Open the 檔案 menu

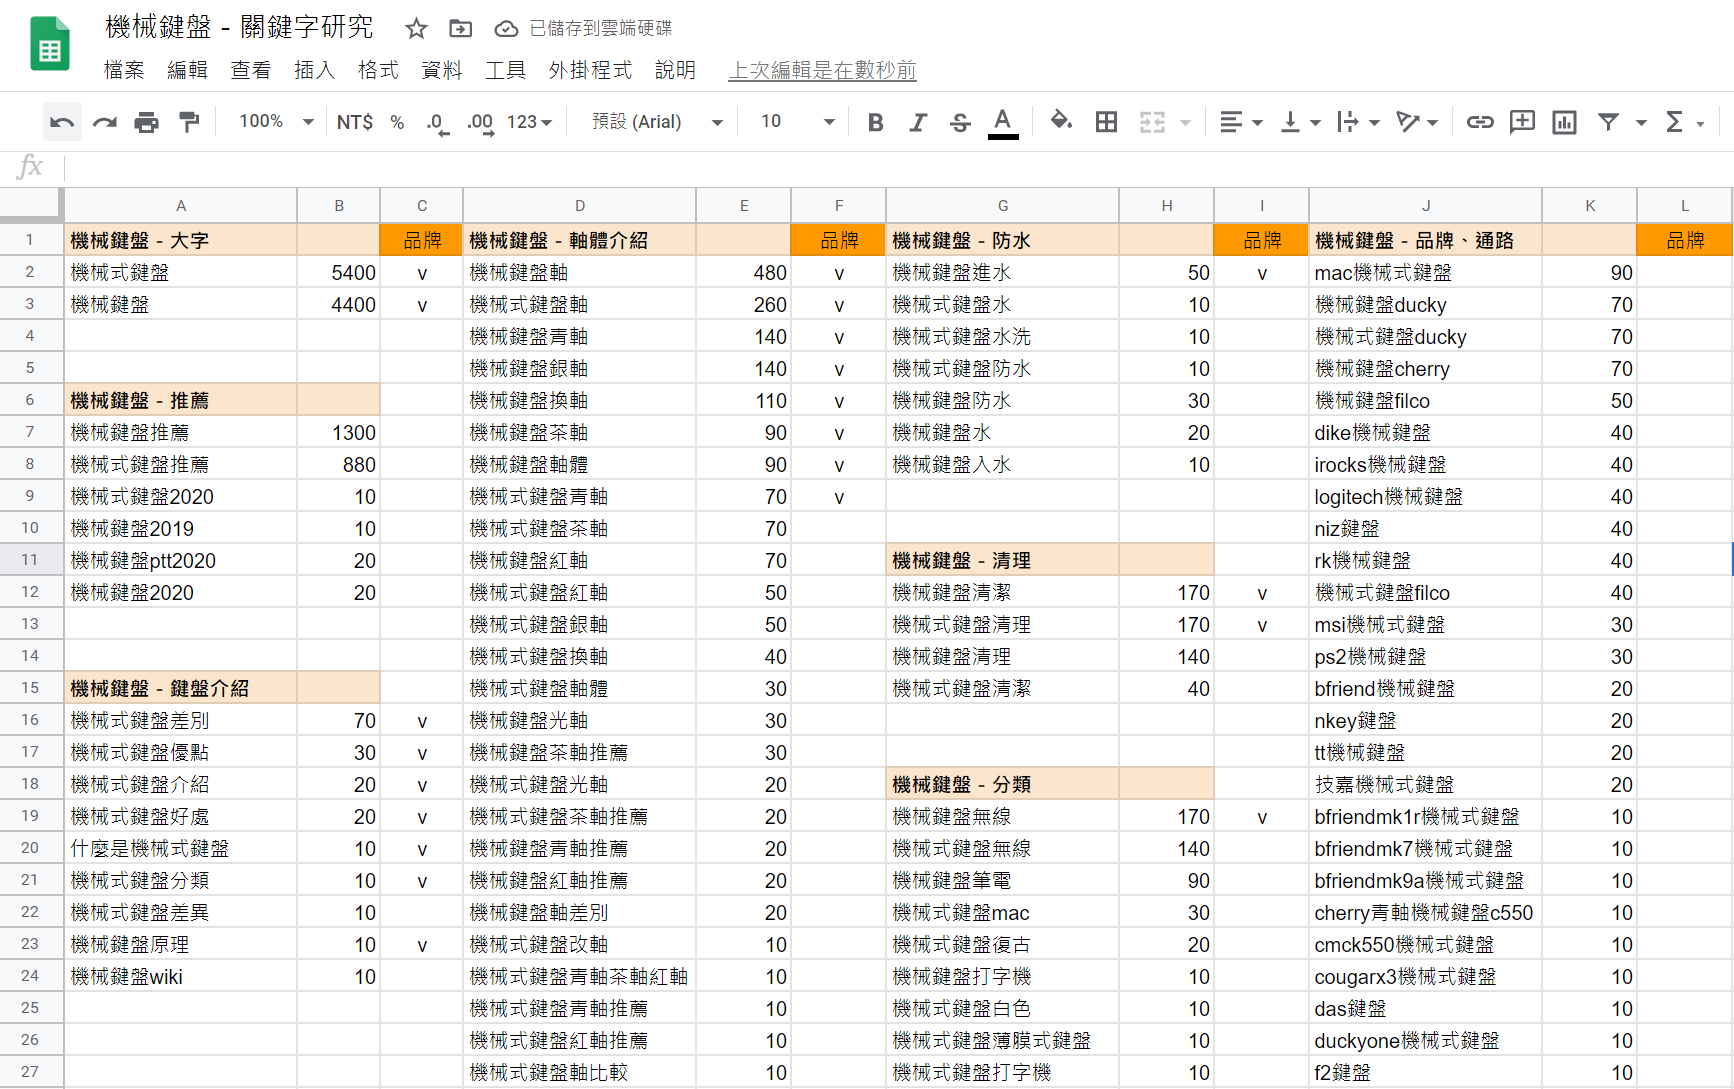124,70
